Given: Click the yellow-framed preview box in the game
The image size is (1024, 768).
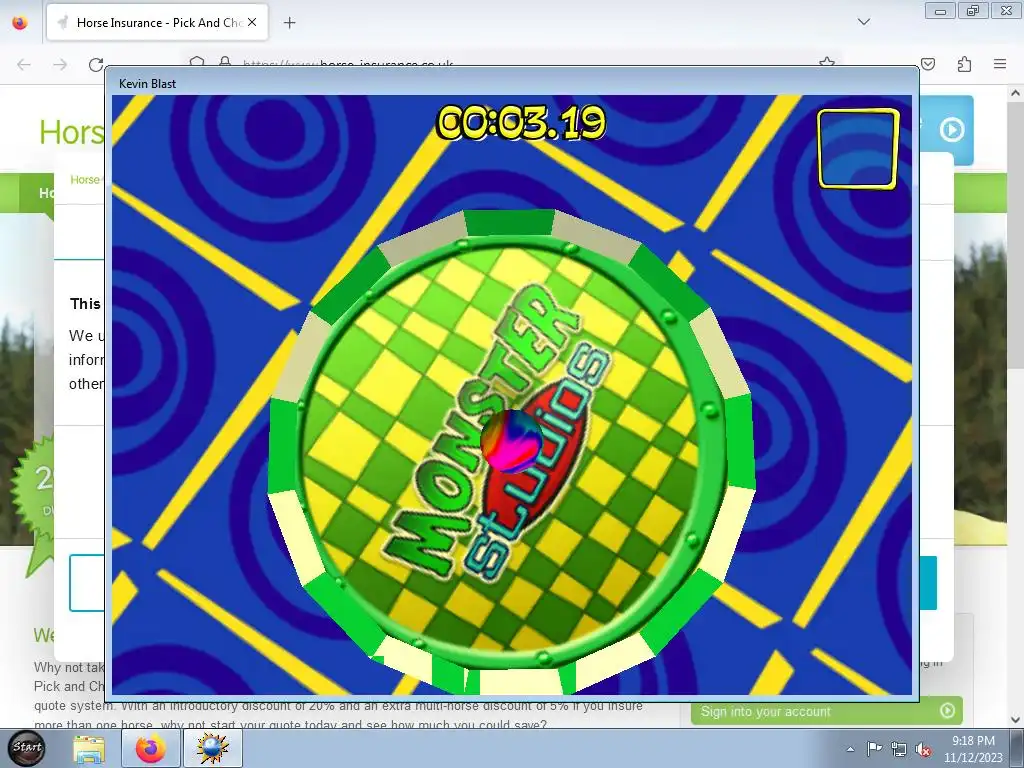Looking at the screenshot, I should [858, 149].
